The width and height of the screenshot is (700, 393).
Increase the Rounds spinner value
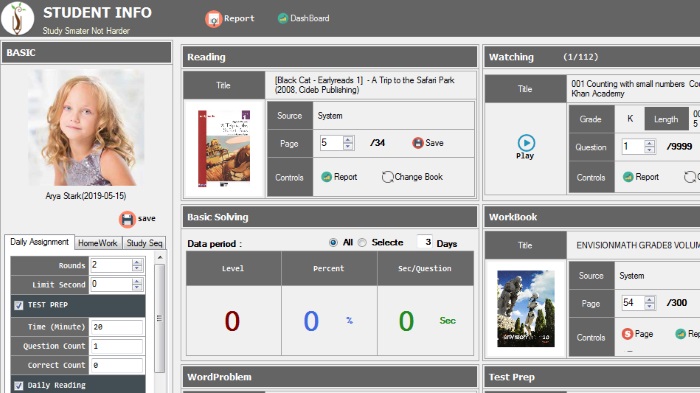coord(137,262)
